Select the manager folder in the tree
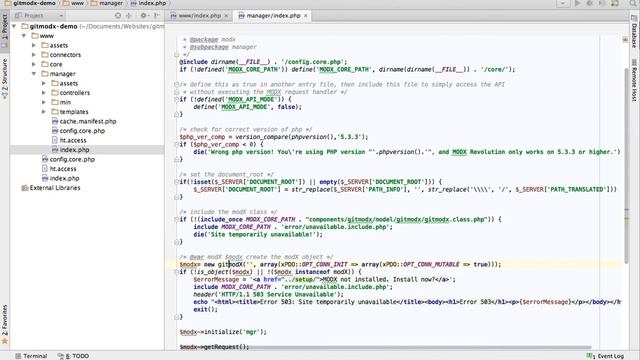The image size is (640, 360). (58, 74)
